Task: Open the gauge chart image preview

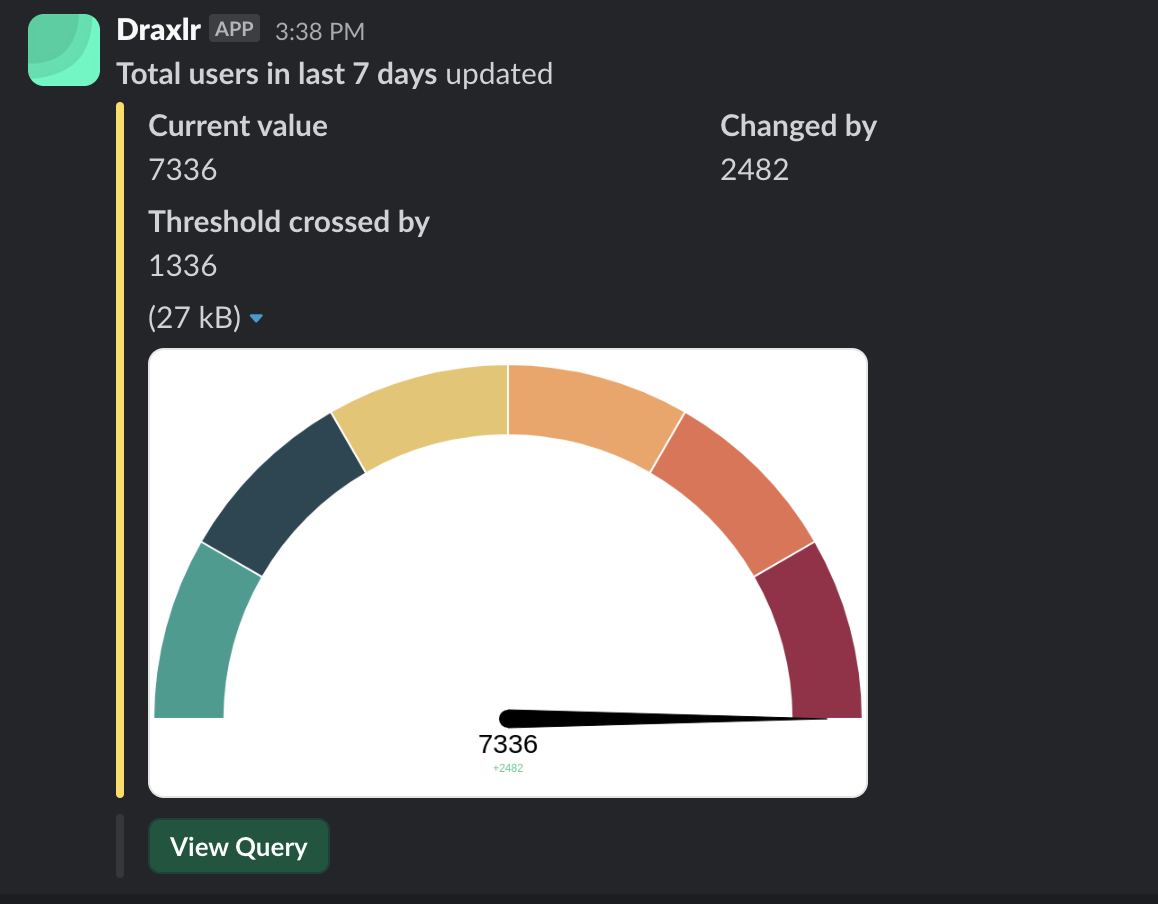Action: [508, 572]
